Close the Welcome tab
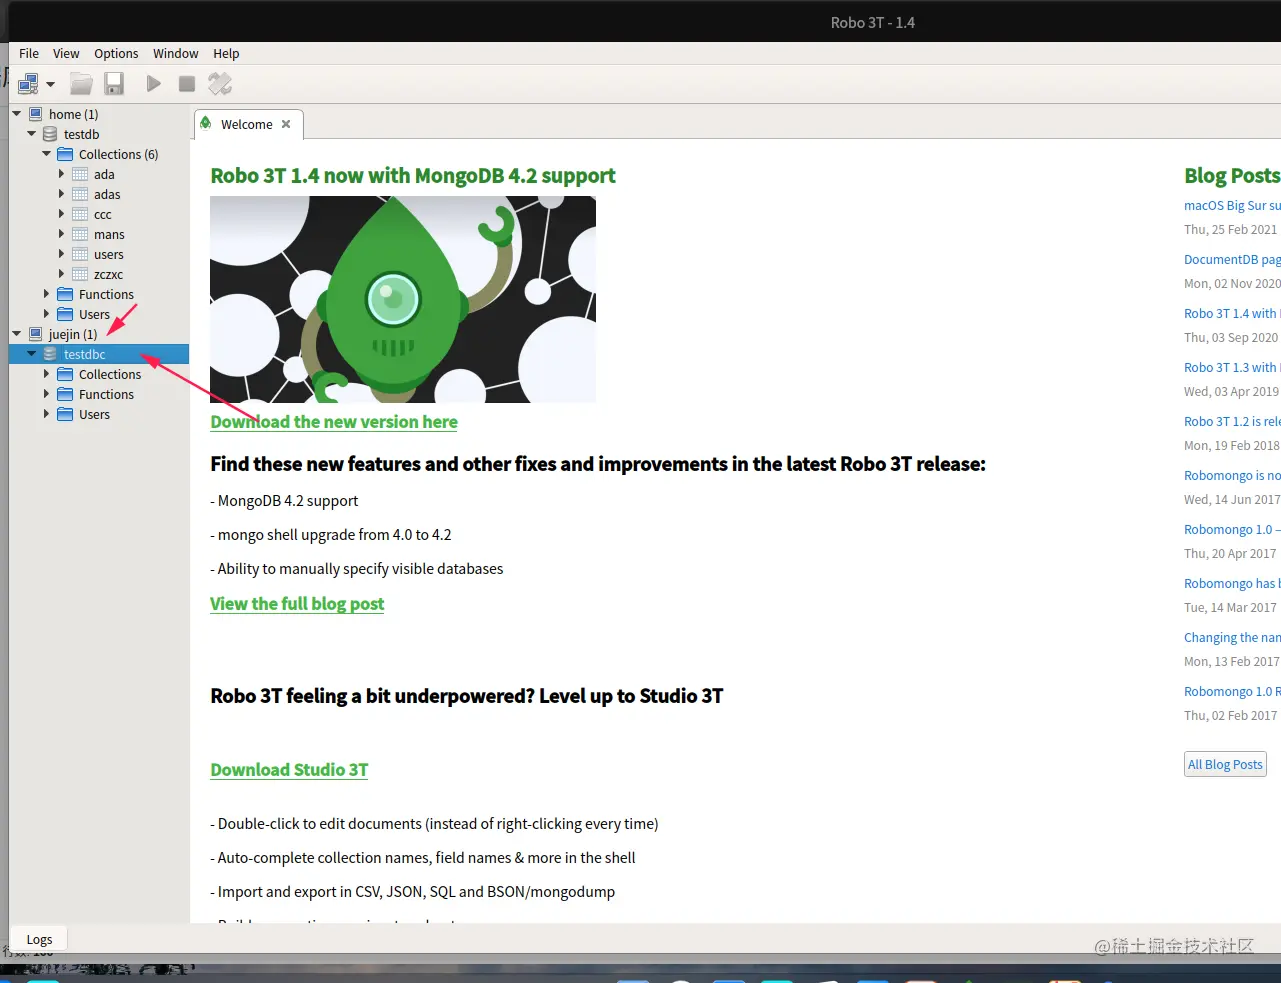Image resolution: width=1281 pixels, height=983 pixels. click(286, 124)
